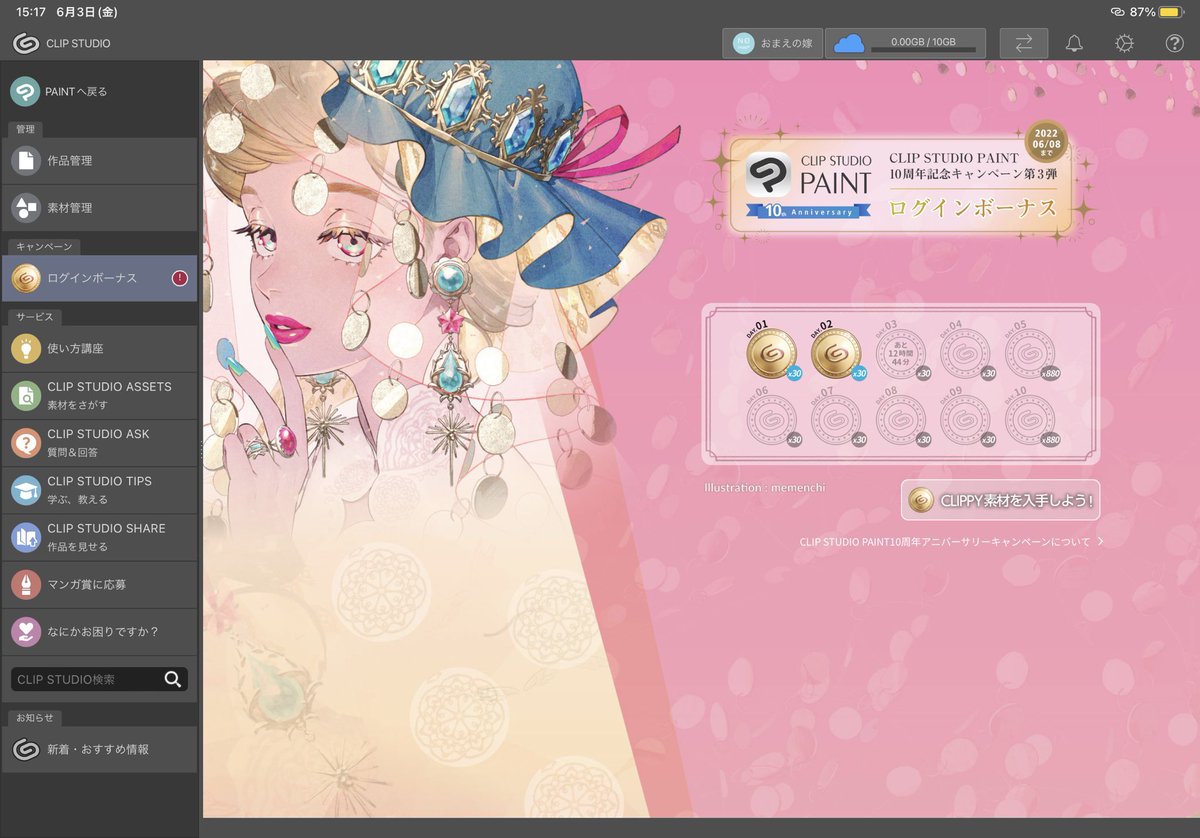This screenshot has width=1200, height=838.
Task: Click the DAY 01 gold coin
Action: 773,352
